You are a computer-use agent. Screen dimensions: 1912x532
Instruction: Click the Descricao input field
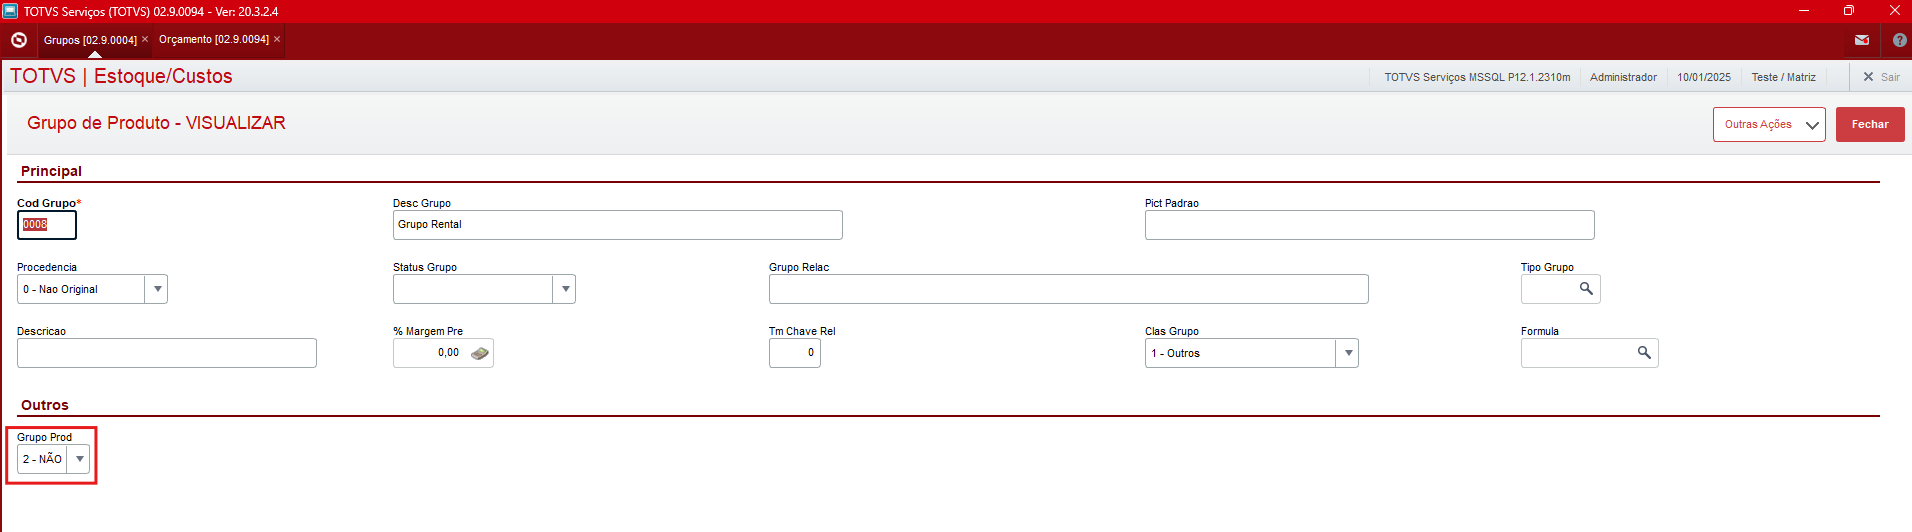(167, 353)
